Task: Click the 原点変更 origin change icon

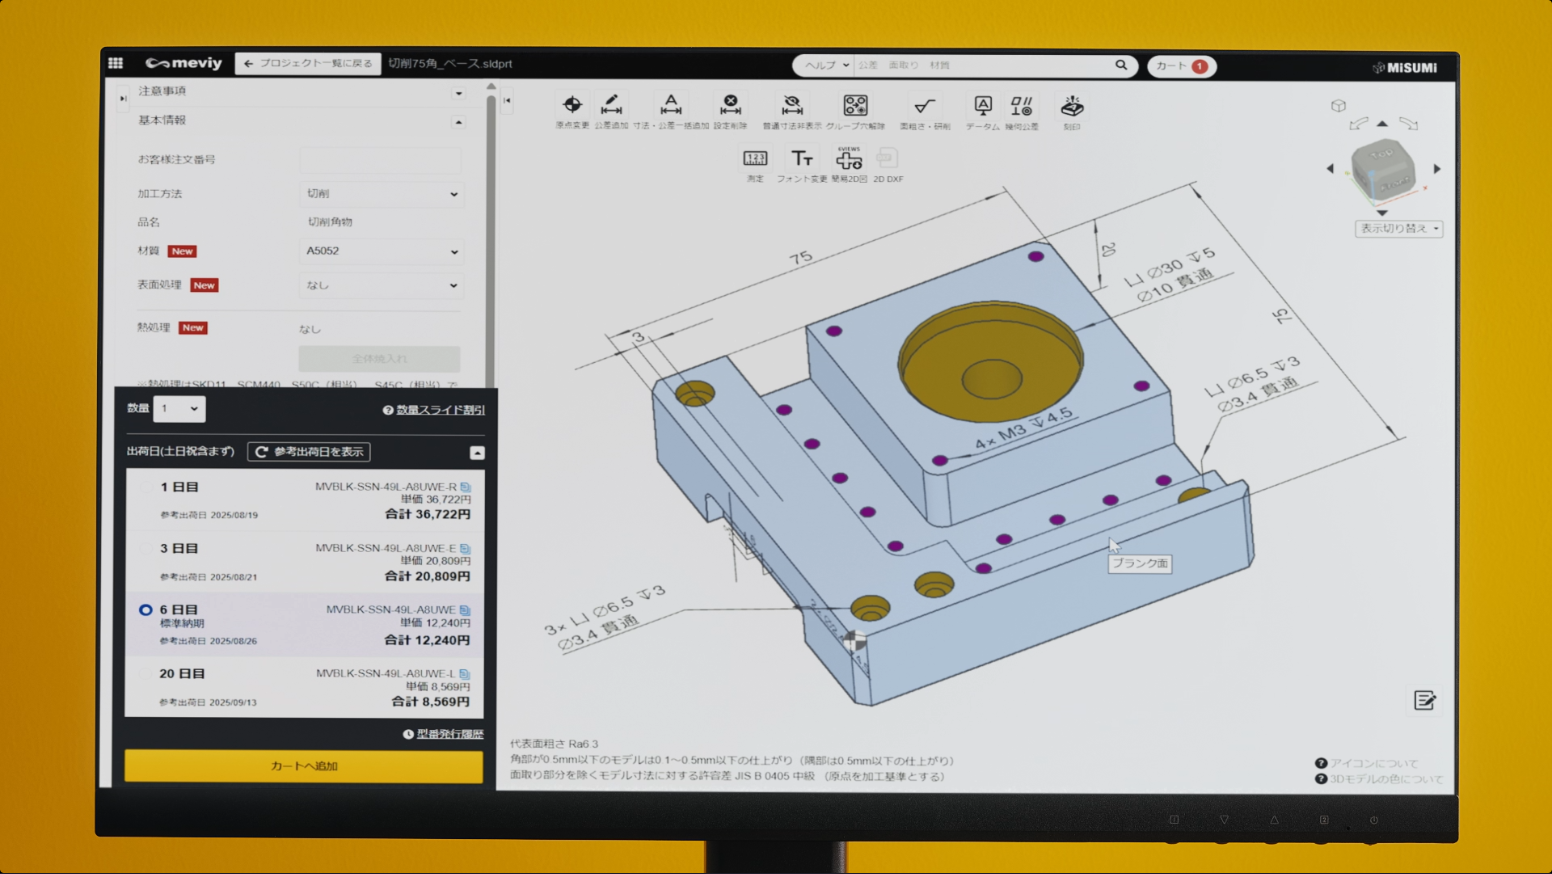Action: coord(572,105)
